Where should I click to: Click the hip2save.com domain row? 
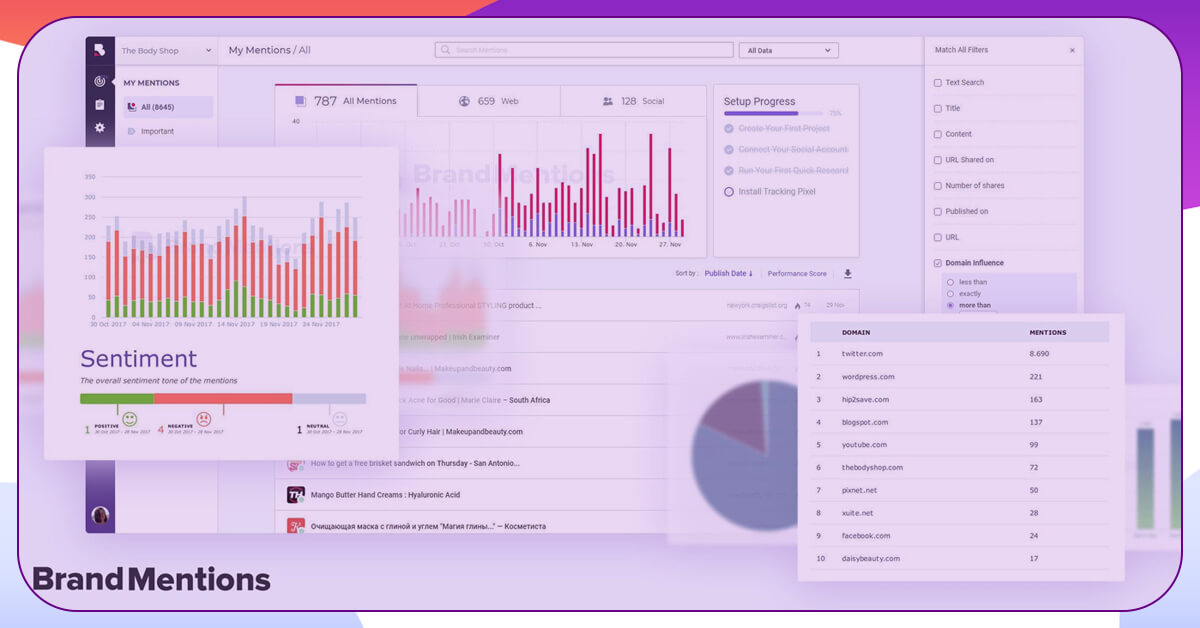(x=960, y=400)
